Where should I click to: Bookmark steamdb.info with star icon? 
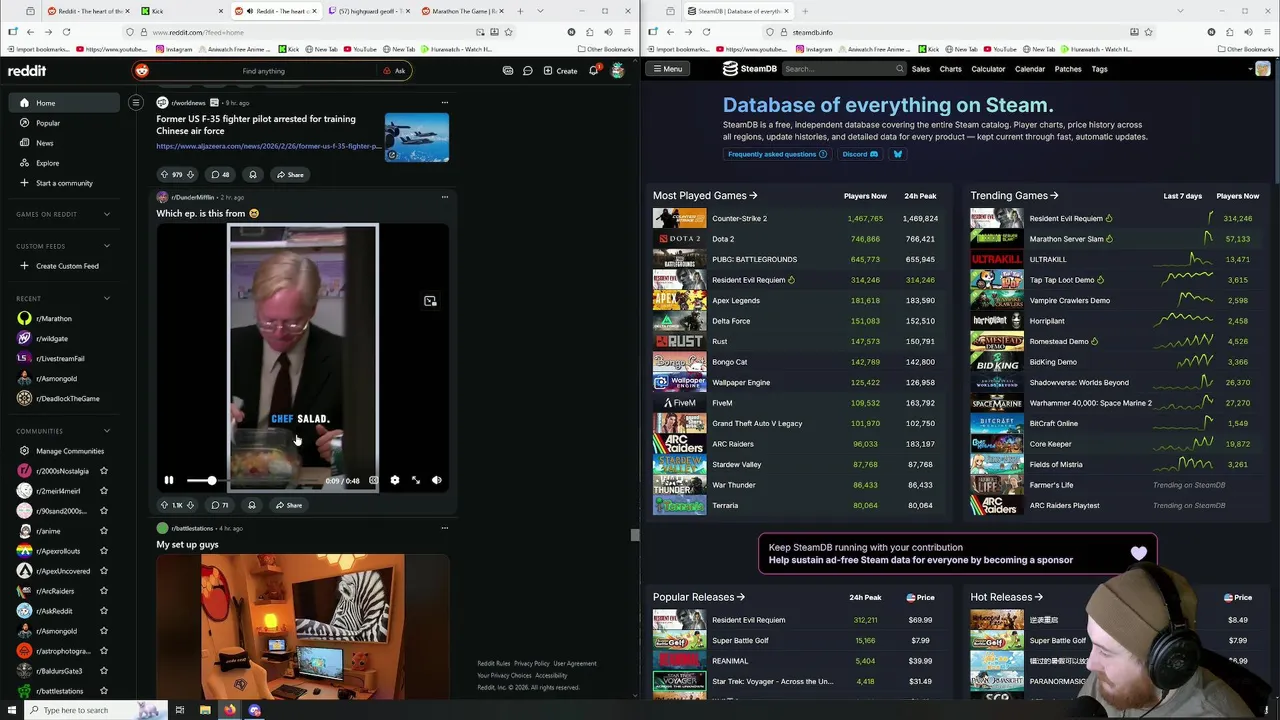click(1148, 32)
